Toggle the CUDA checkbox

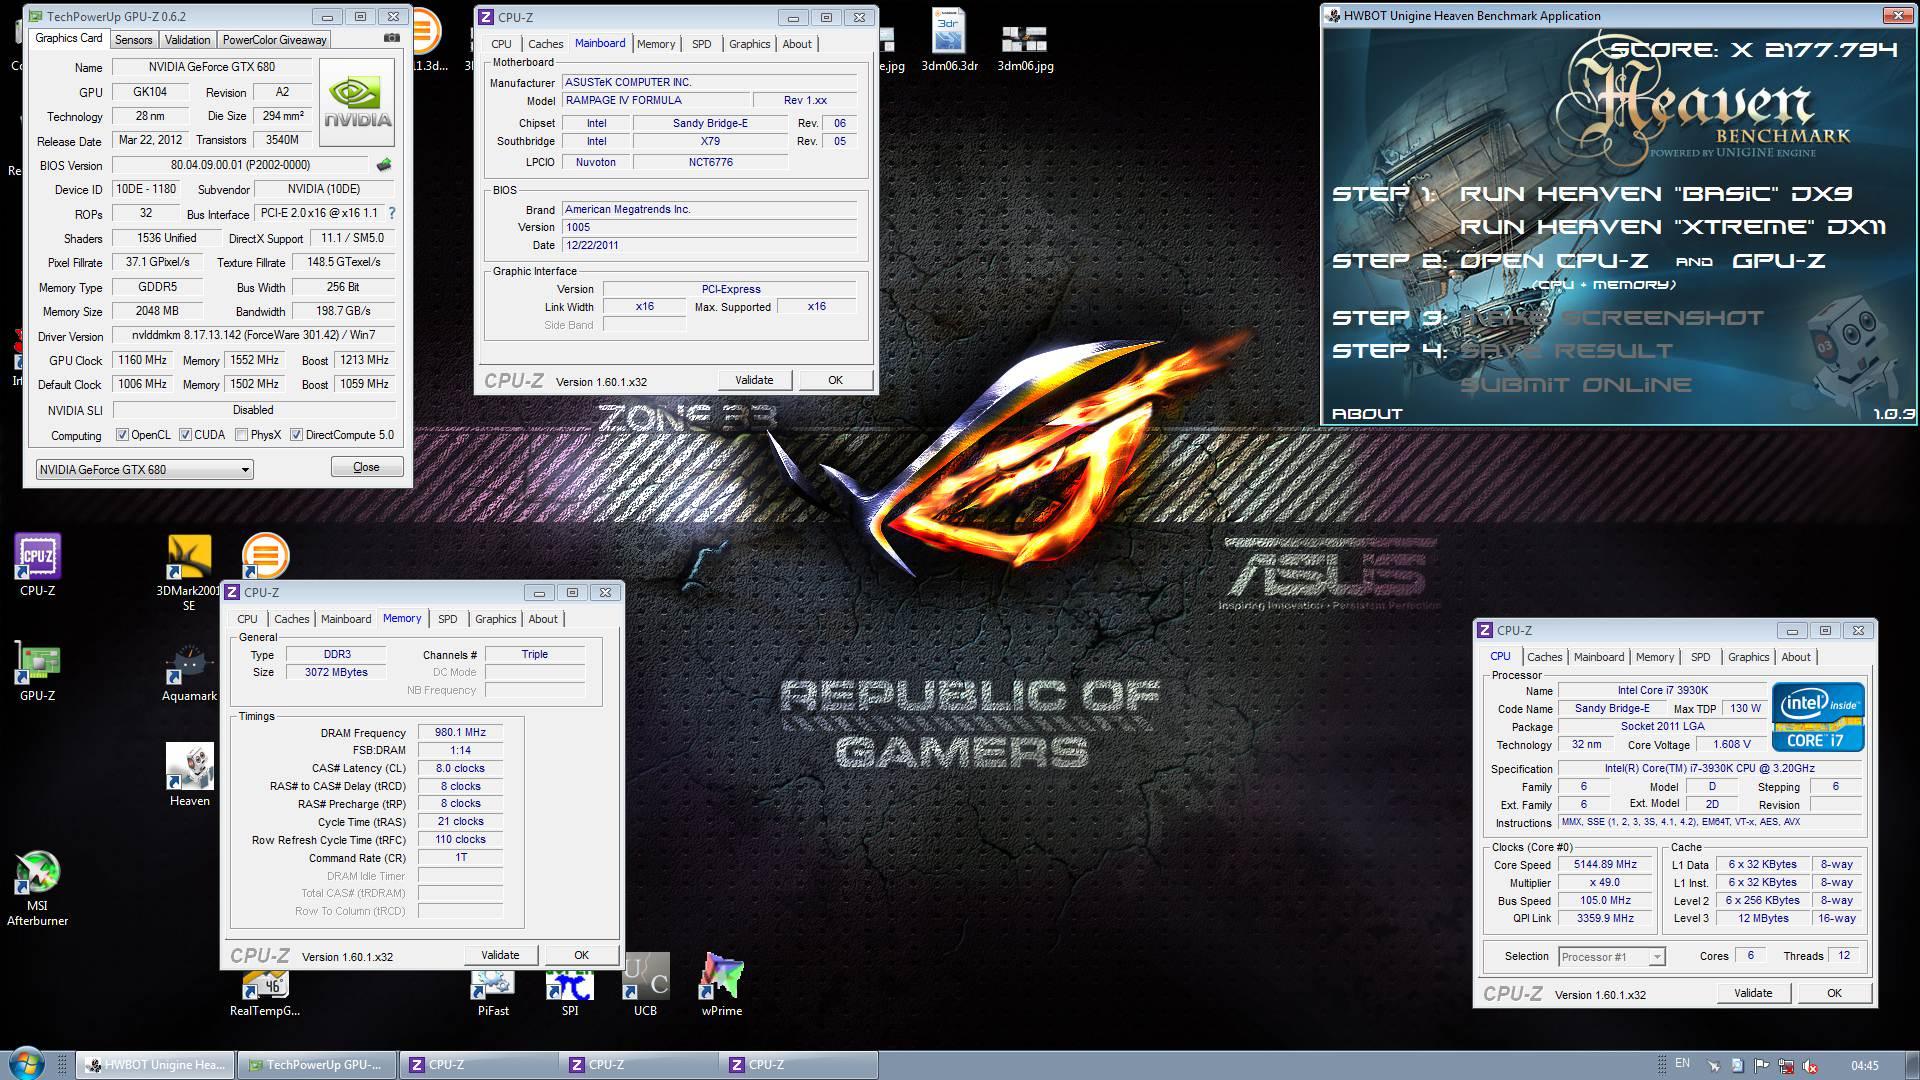point(185,435)
